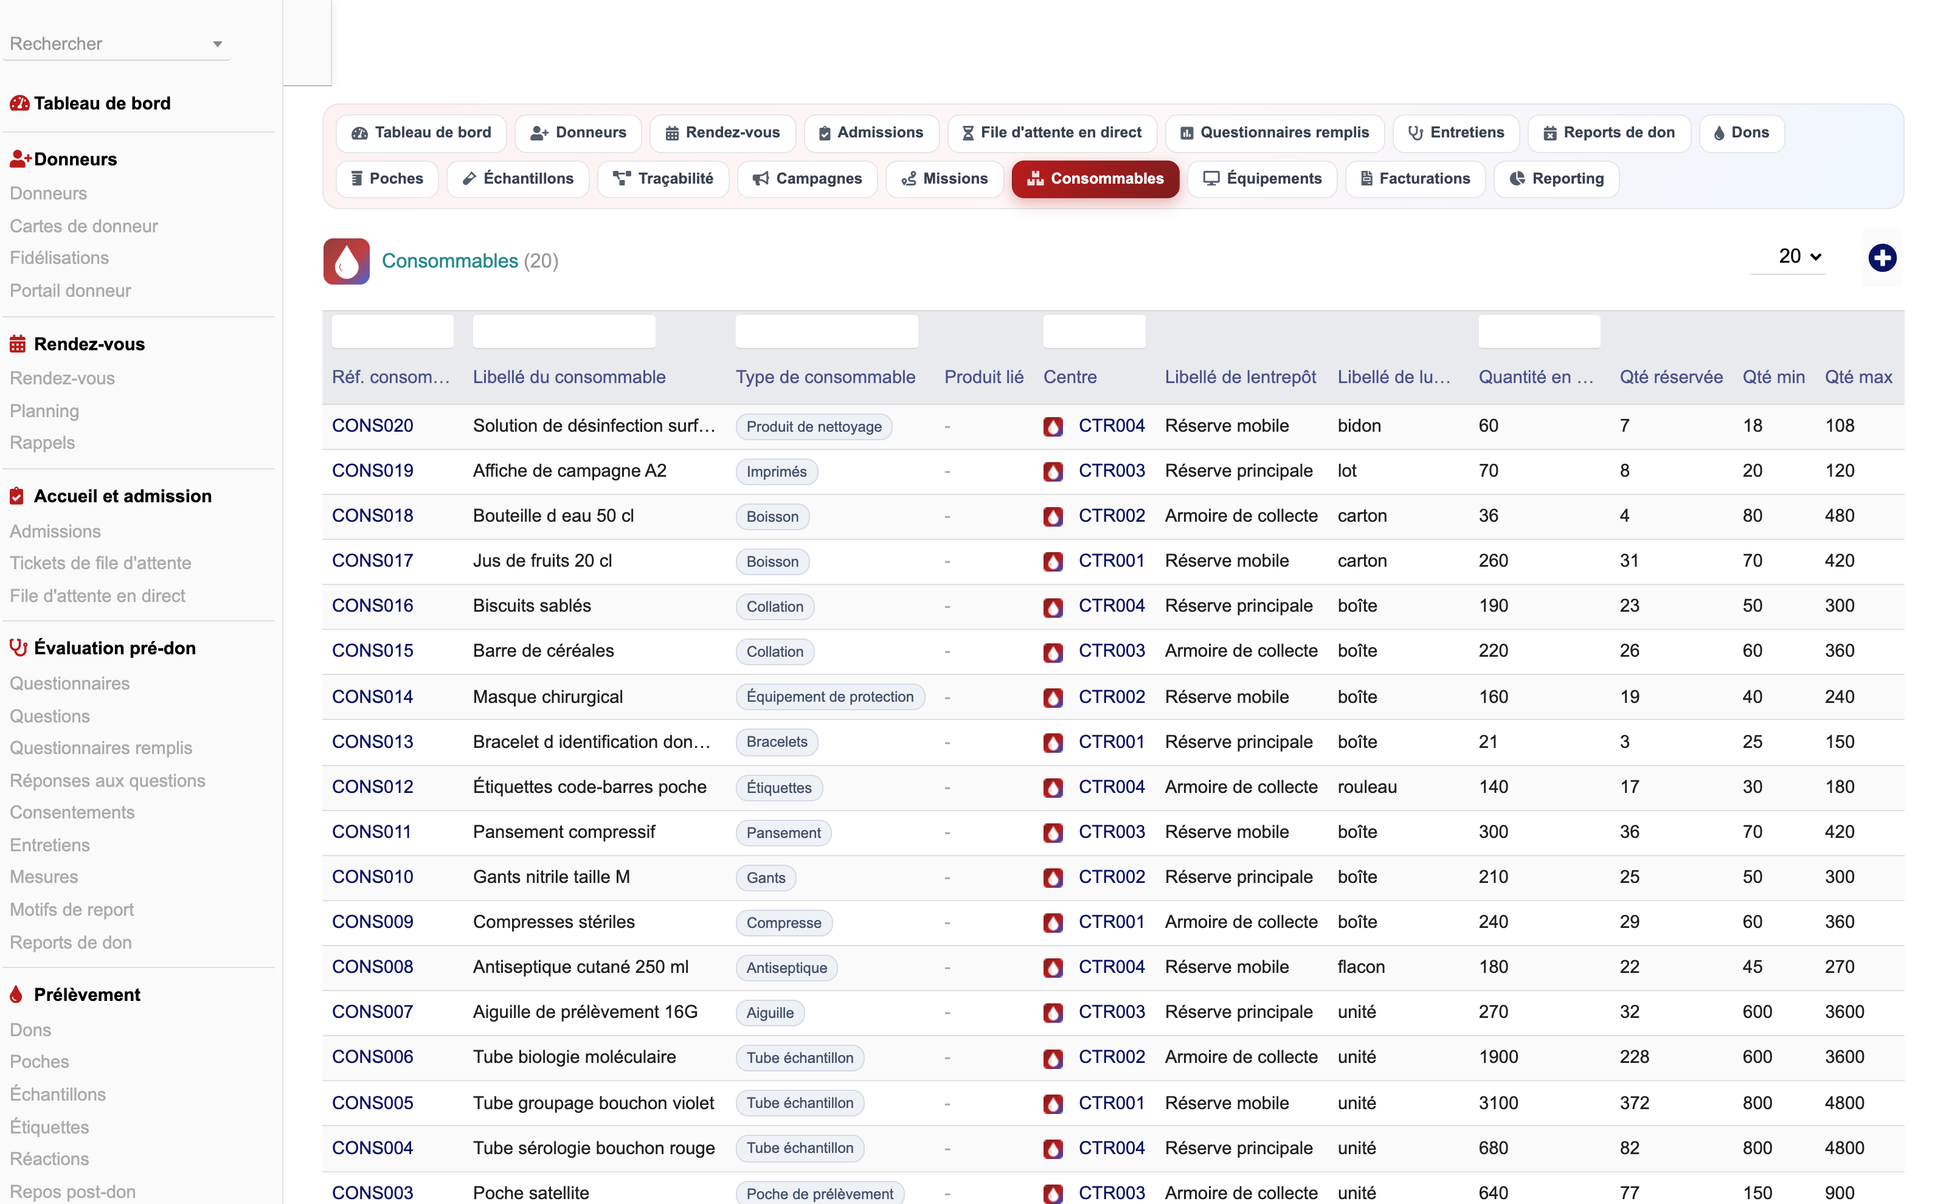Click the centre icon in the CONS020 row
1946x1204 pixels.
tap(1053, 427)
